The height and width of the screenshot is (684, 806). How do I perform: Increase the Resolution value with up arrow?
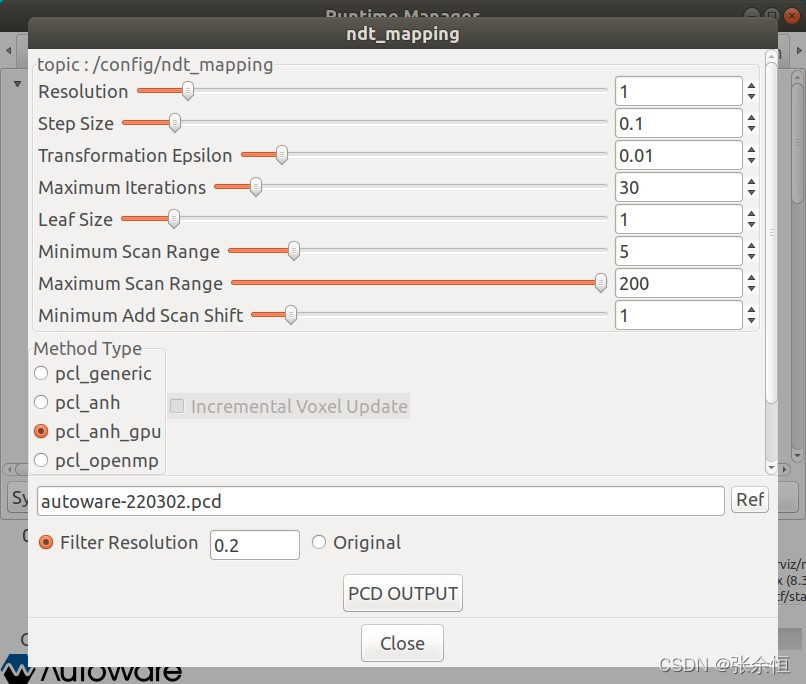[x=752, y=86]
